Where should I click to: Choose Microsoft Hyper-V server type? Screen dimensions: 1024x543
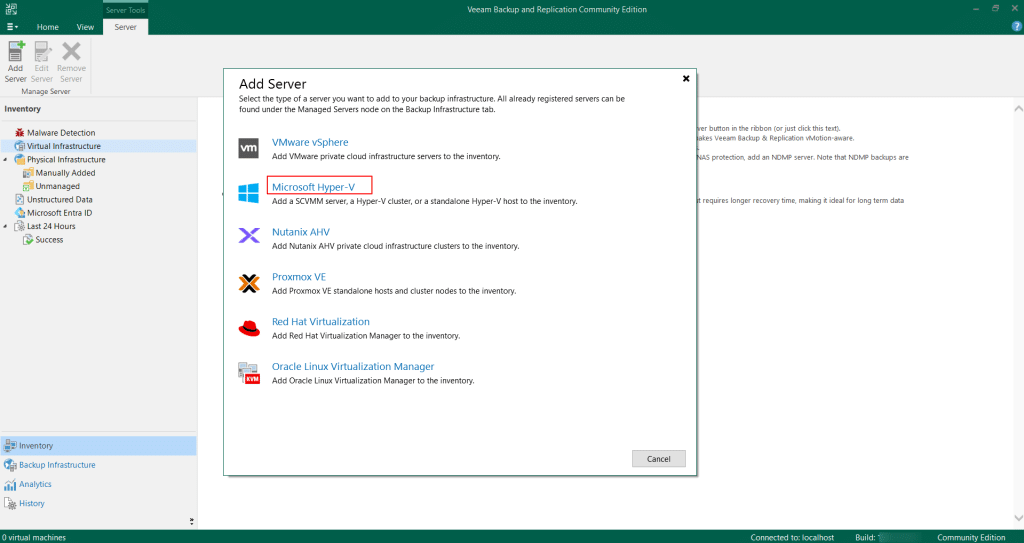pos(313,187)
